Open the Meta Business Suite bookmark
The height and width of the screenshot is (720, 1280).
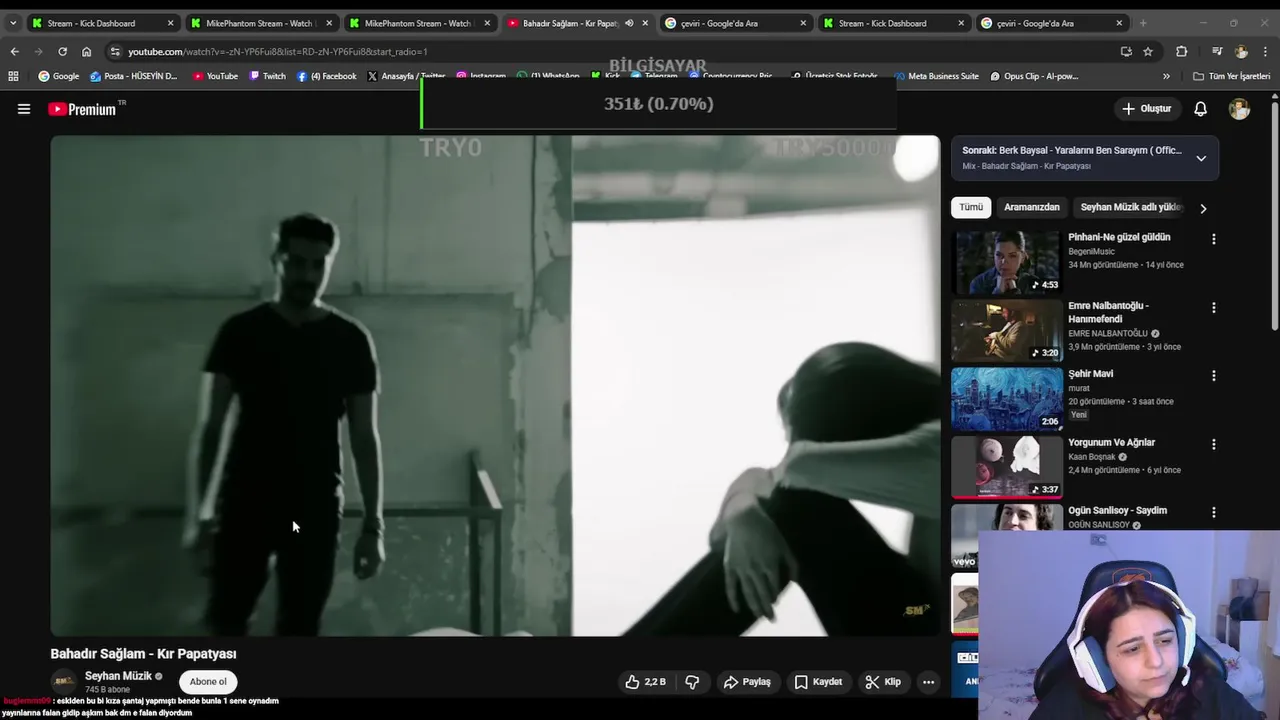point(936,76)
